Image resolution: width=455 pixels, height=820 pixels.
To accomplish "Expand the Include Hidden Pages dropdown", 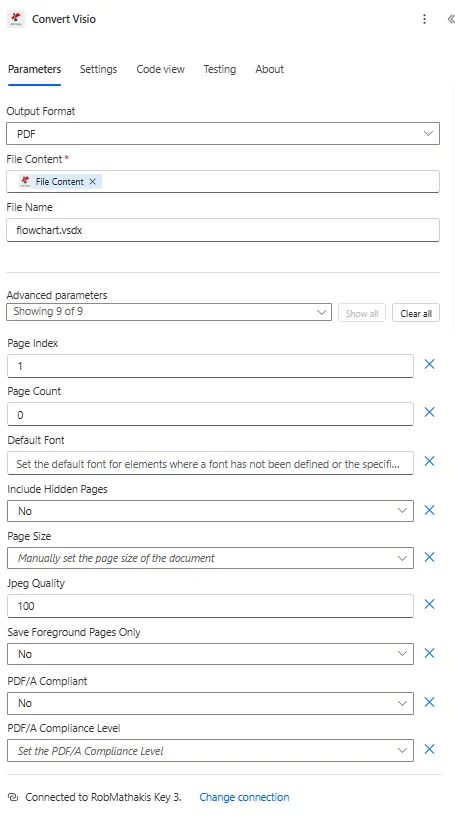I will coord(210,511).
